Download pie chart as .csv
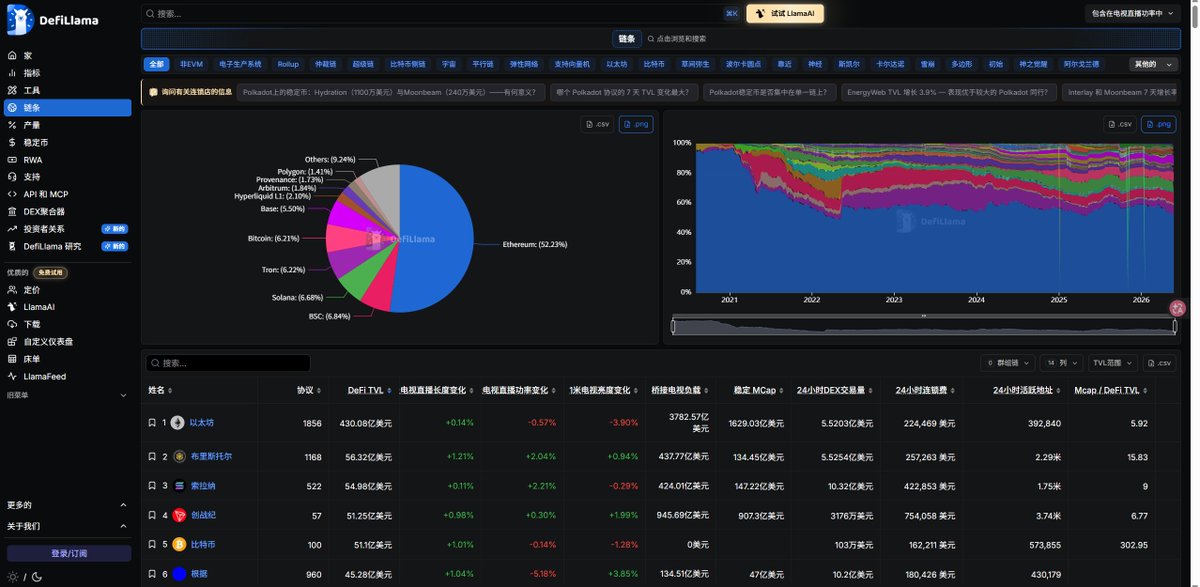Screen dimensions: 1200x587 (x=597, y=124)
